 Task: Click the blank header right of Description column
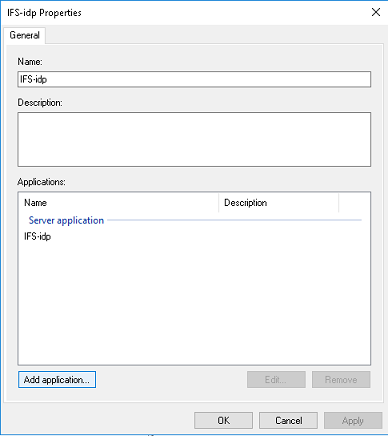tap(354, 202)
